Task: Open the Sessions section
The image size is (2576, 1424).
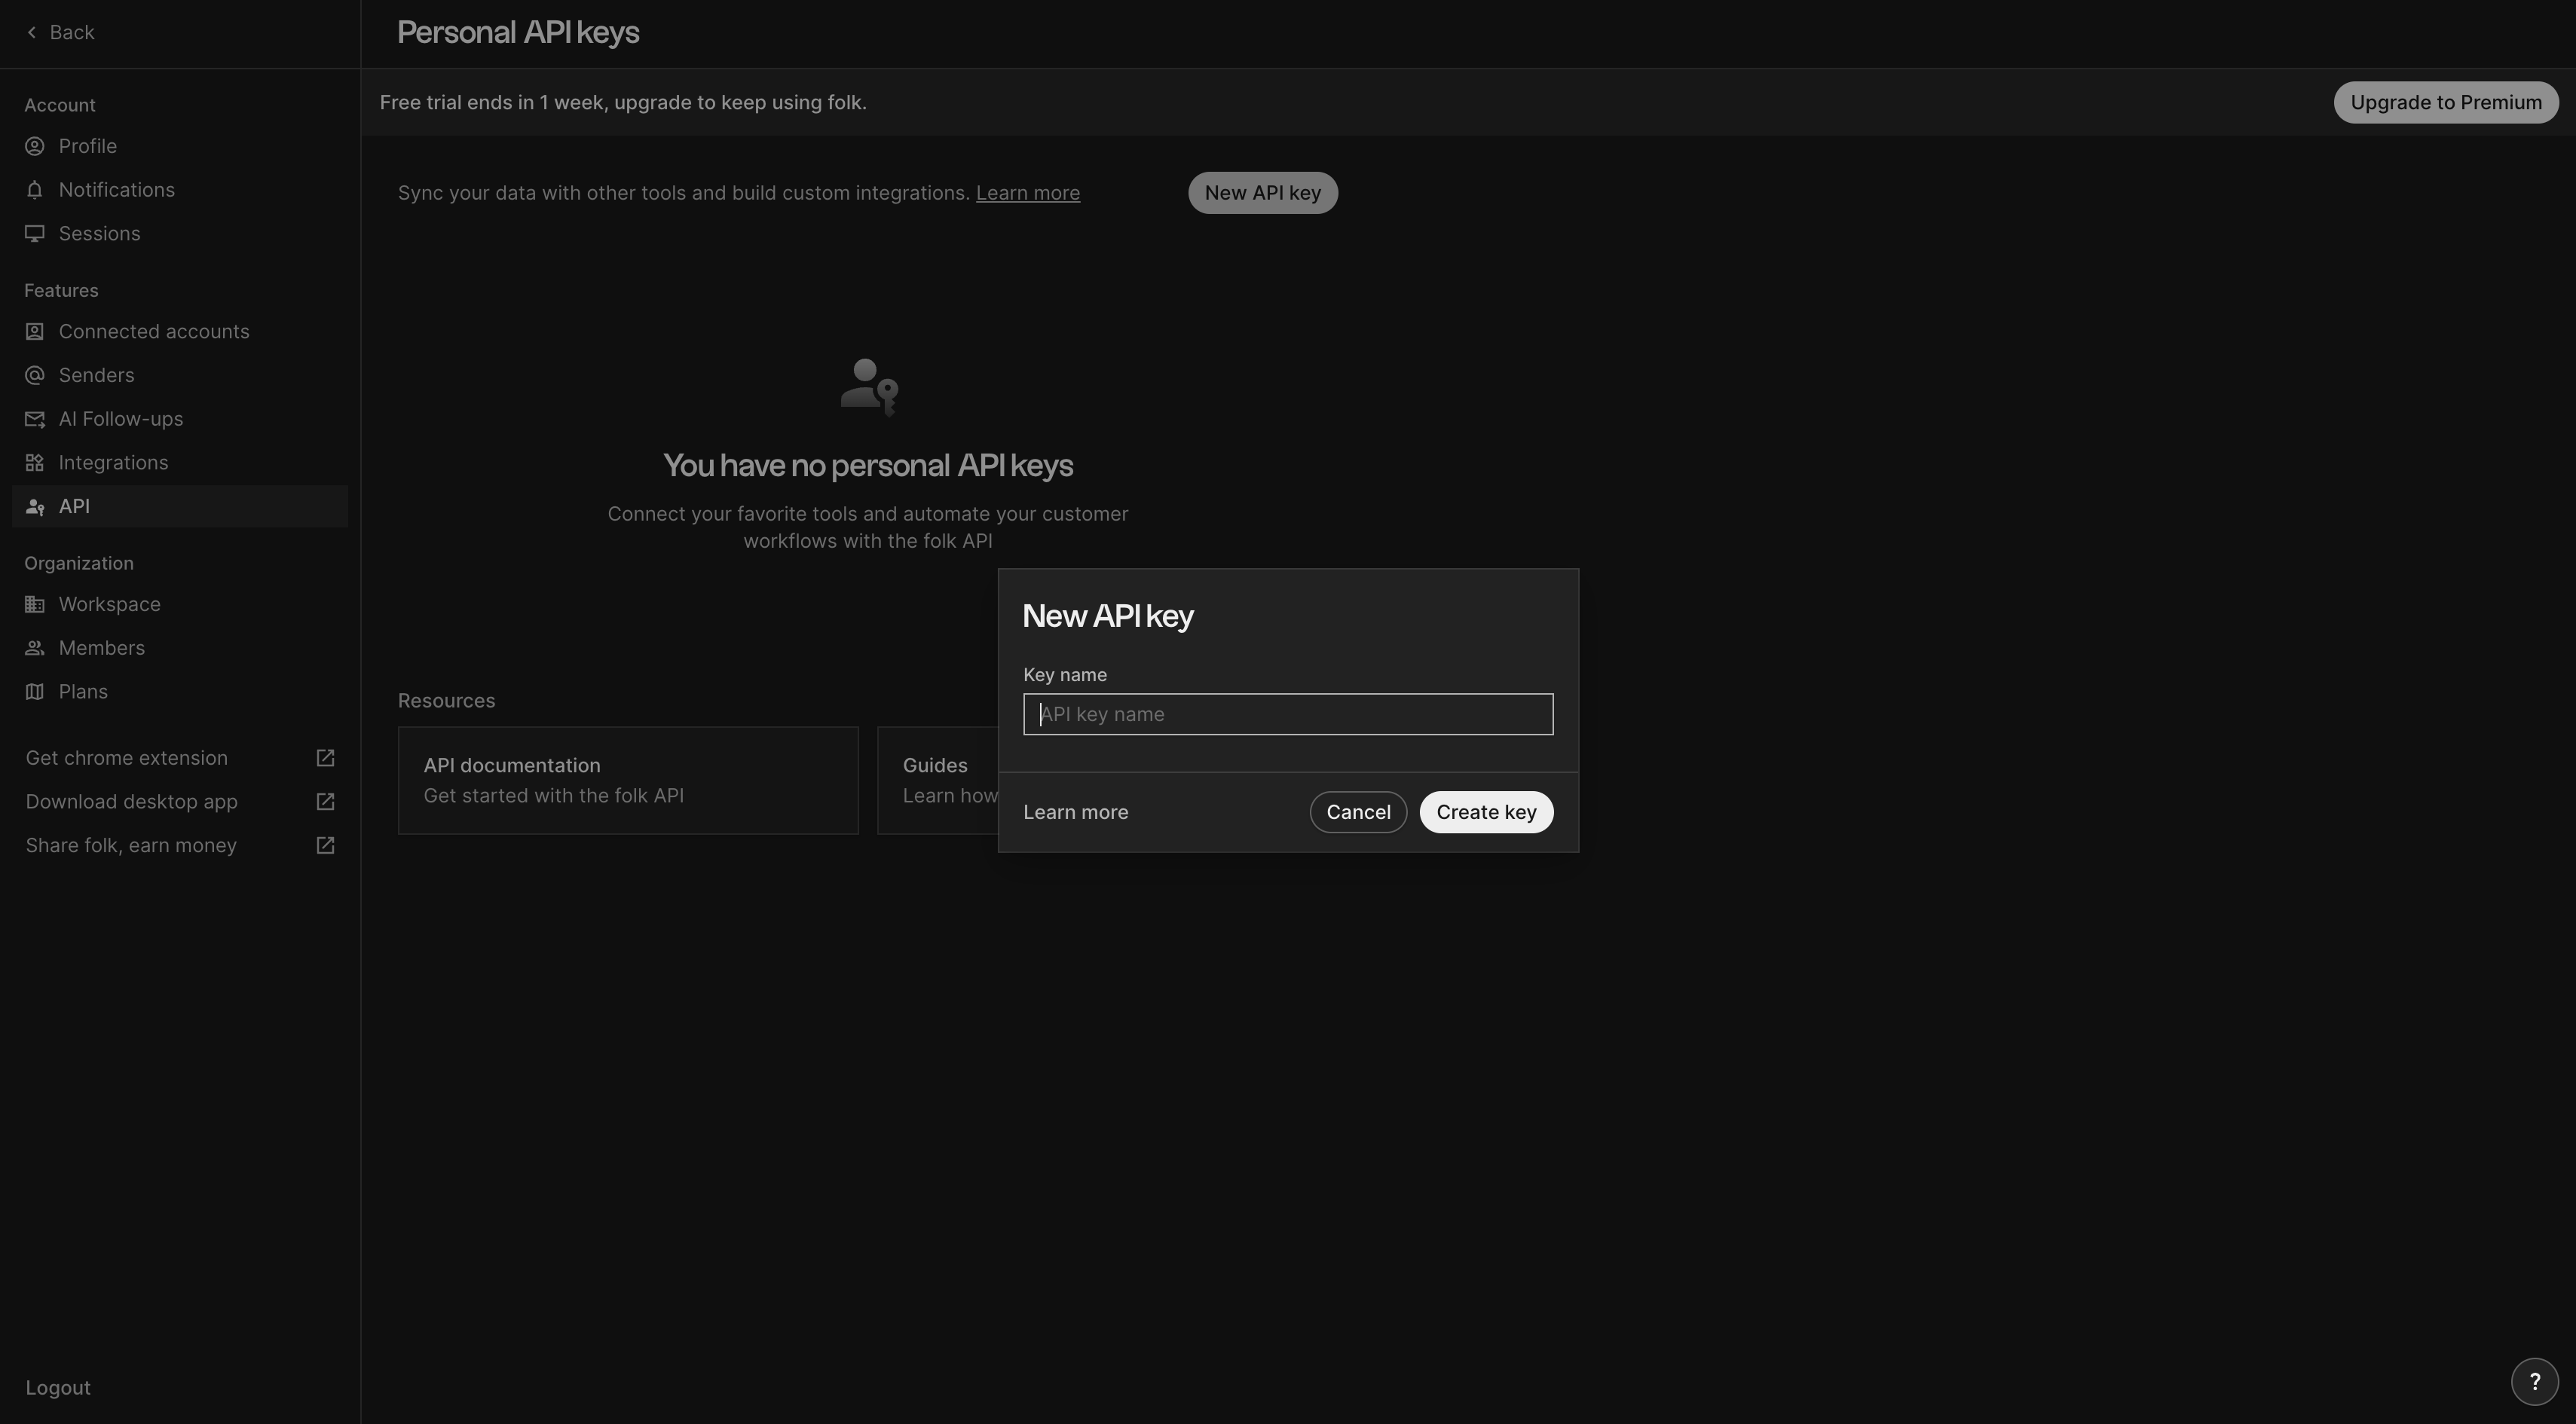Action: click(180, 233)
